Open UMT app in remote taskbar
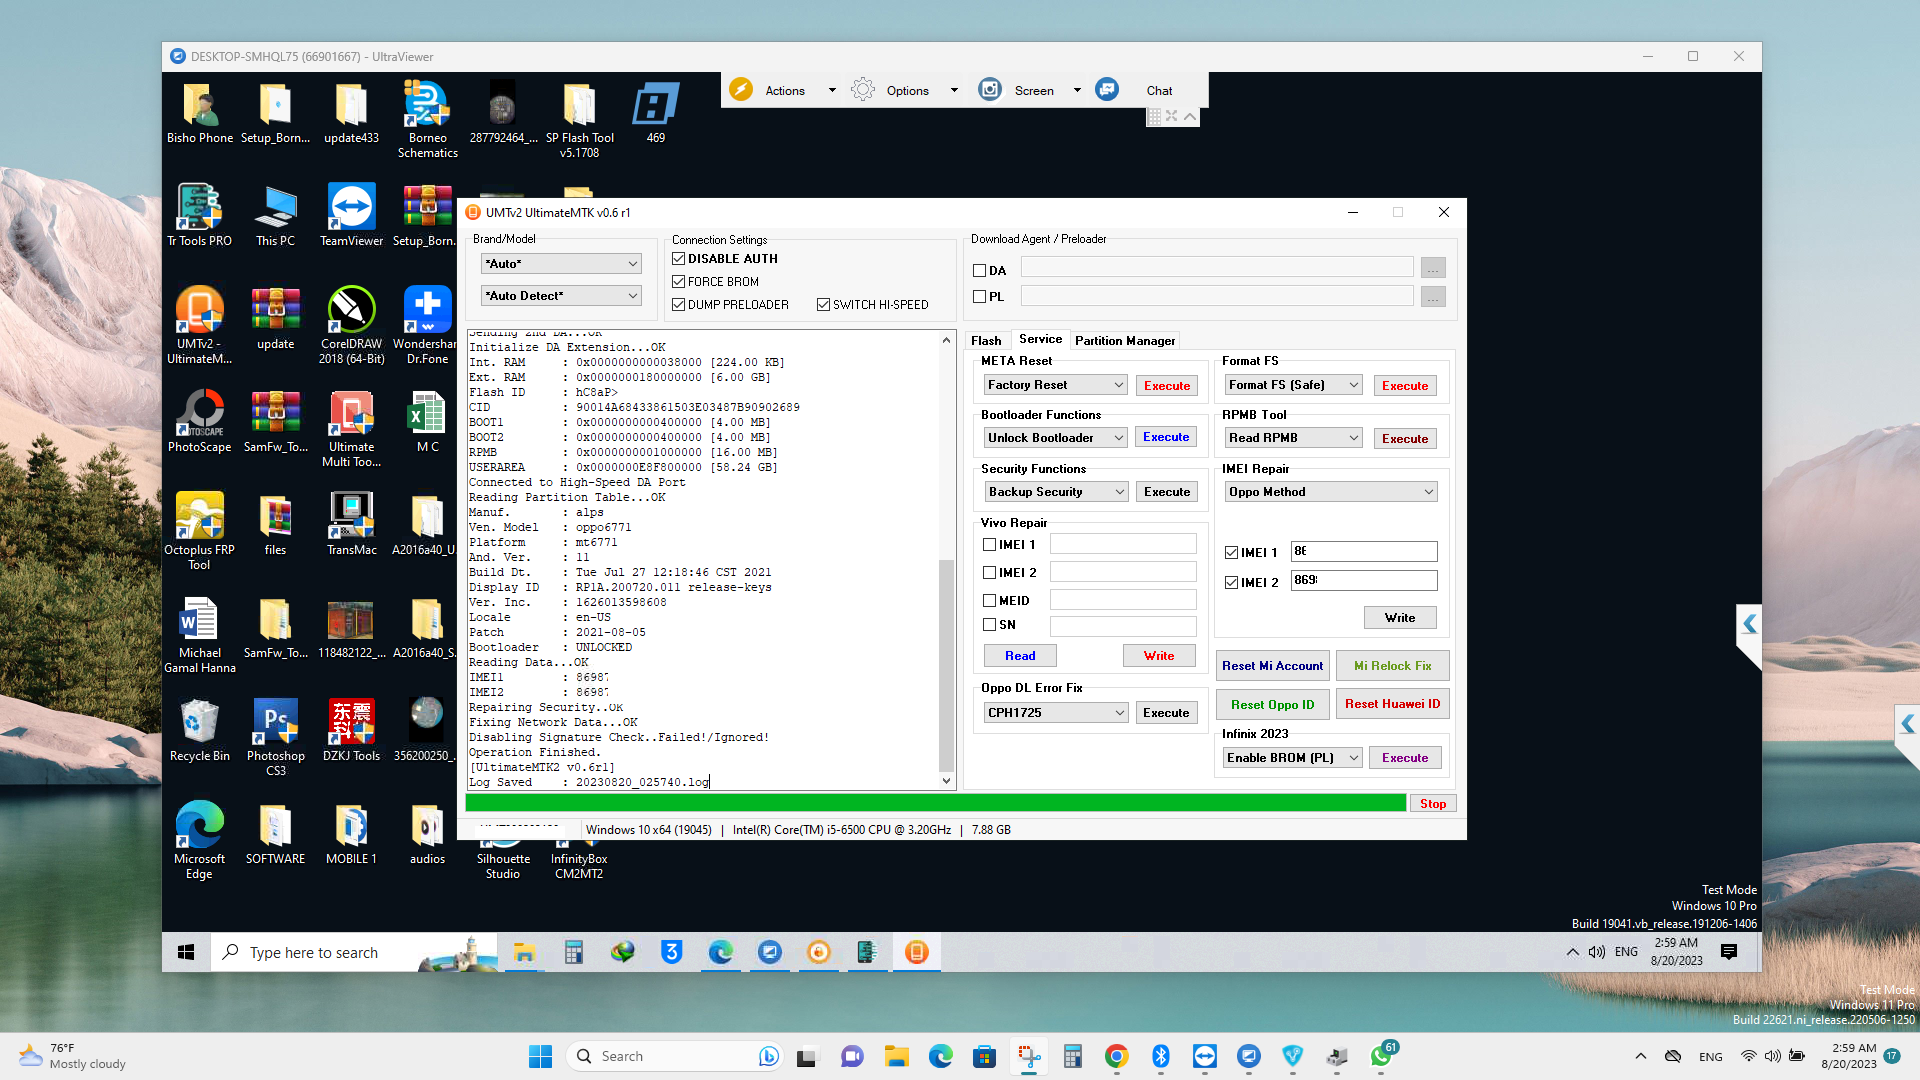This screenshot has height=1080, width=1920. [916, 952]
